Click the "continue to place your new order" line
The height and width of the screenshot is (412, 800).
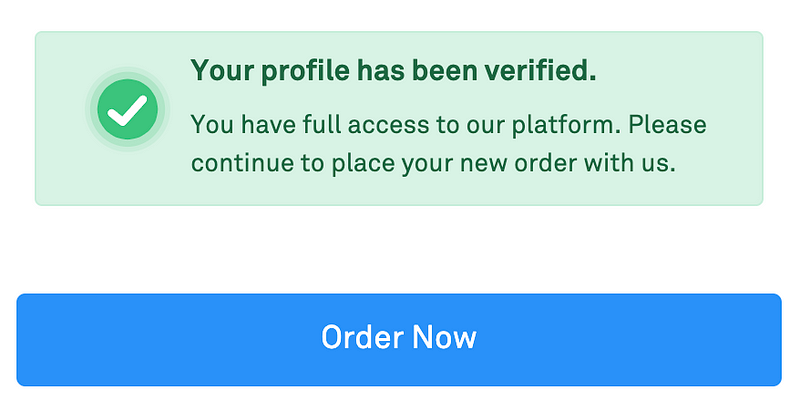pyautogui.click(x=433, y=164)
